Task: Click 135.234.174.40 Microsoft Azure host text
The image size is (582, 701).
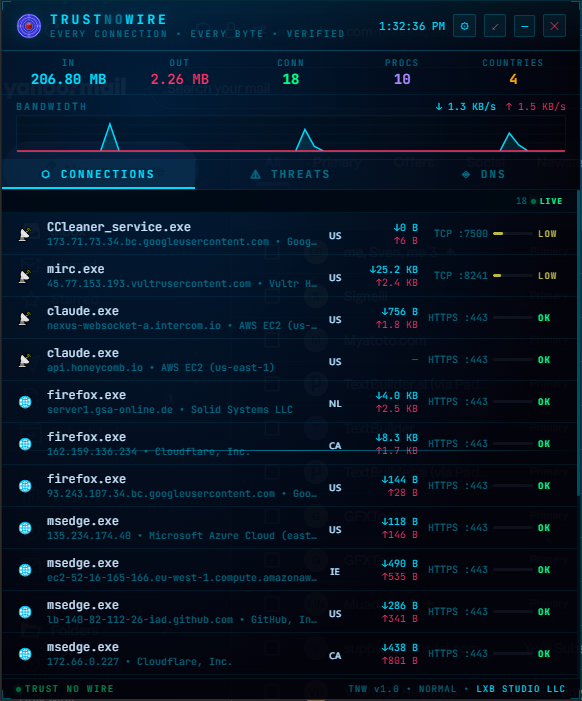Action: [181, 536]
